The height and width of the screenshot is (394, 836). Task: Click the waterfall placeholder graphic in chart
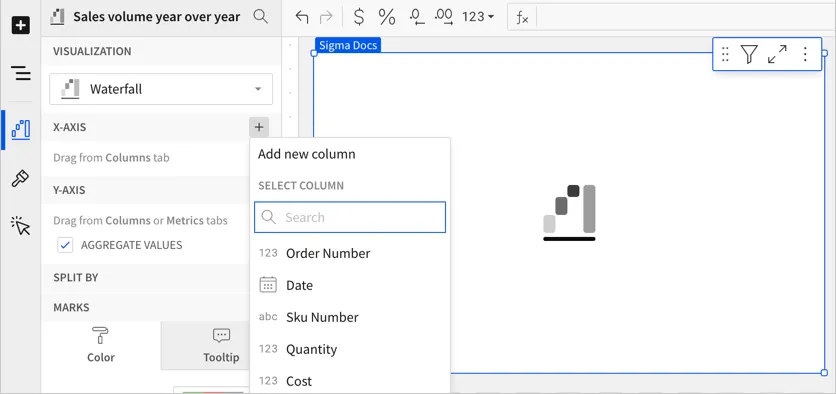pyautogui.click(x=569, y=212)
